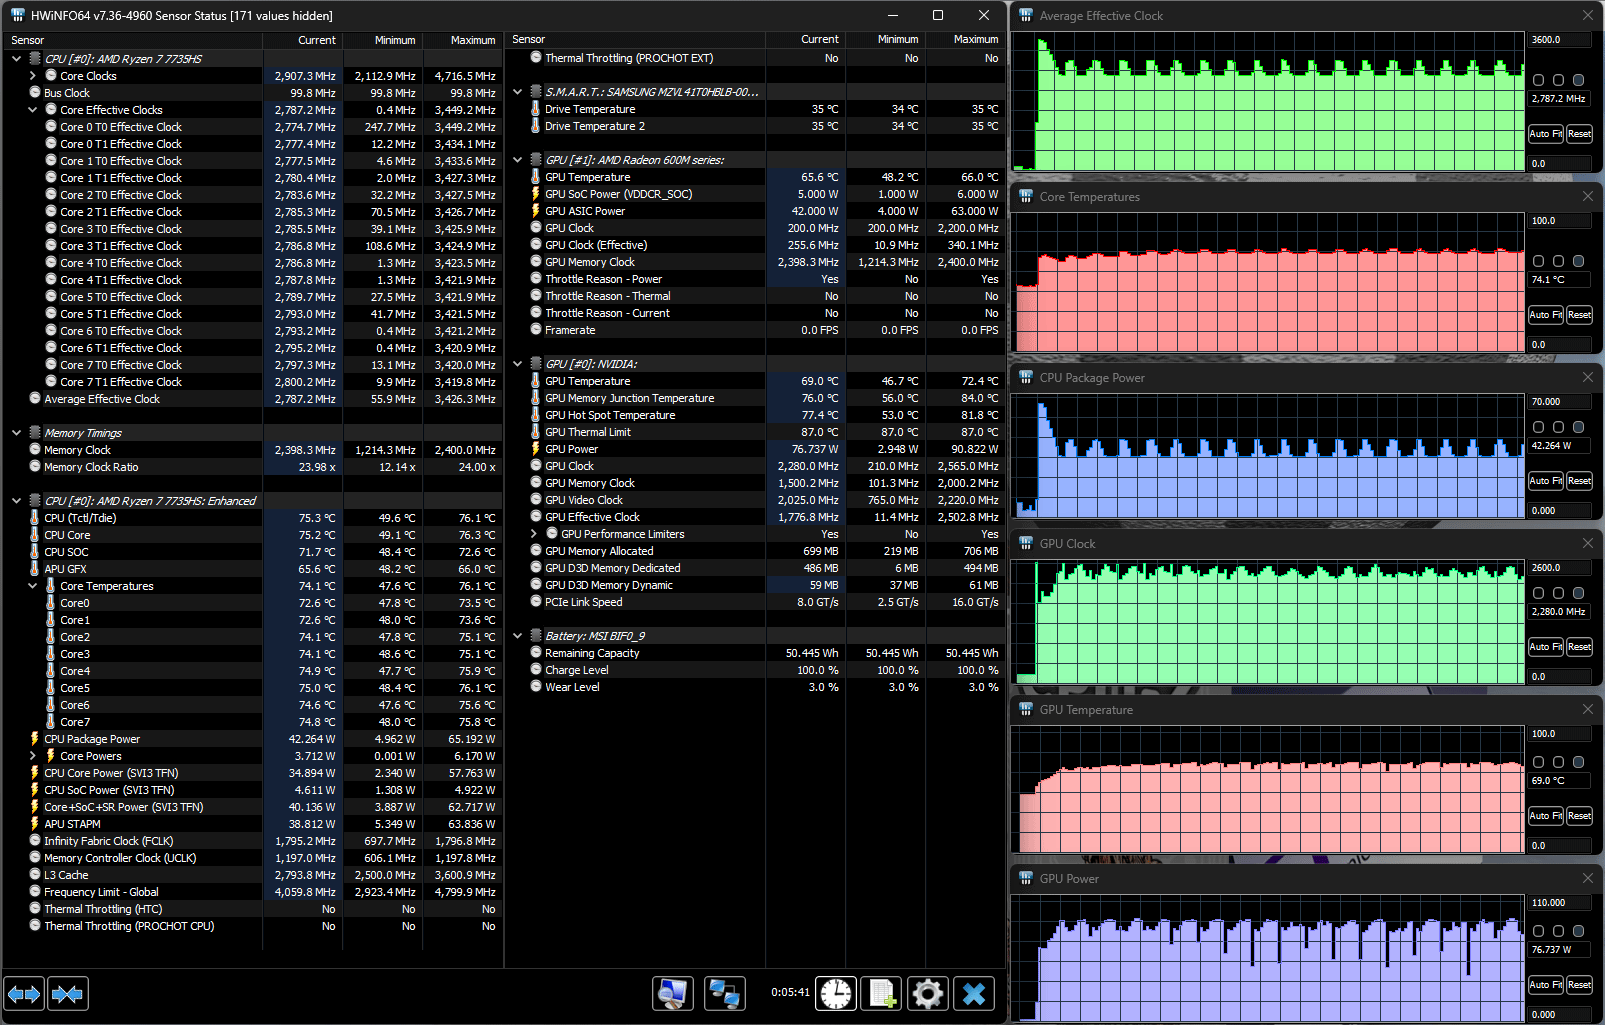
Task: Select the left circle in GPU Temperature graph
Action: click(1539, 762)
